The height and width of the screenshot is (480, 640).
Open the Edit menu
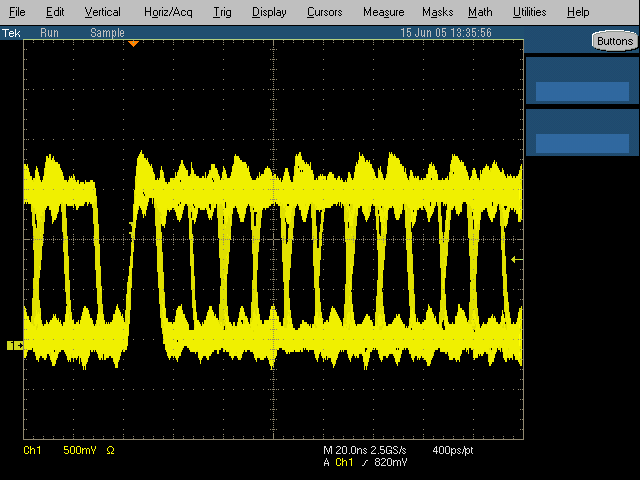[55, 12]
